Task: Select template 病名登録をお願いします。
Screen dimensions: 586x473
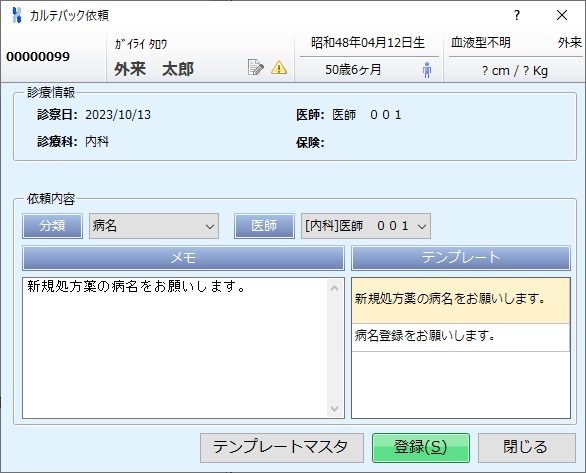Action: 460,337
